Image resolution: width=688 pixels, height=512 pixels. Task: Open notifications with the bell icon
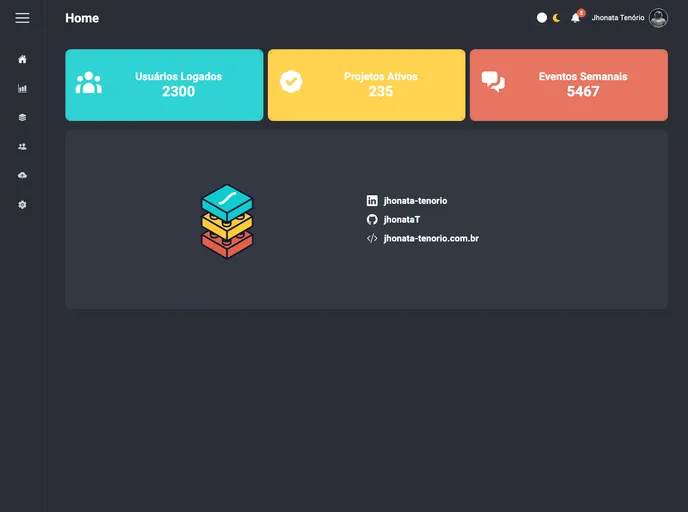[x=575, y=18]
